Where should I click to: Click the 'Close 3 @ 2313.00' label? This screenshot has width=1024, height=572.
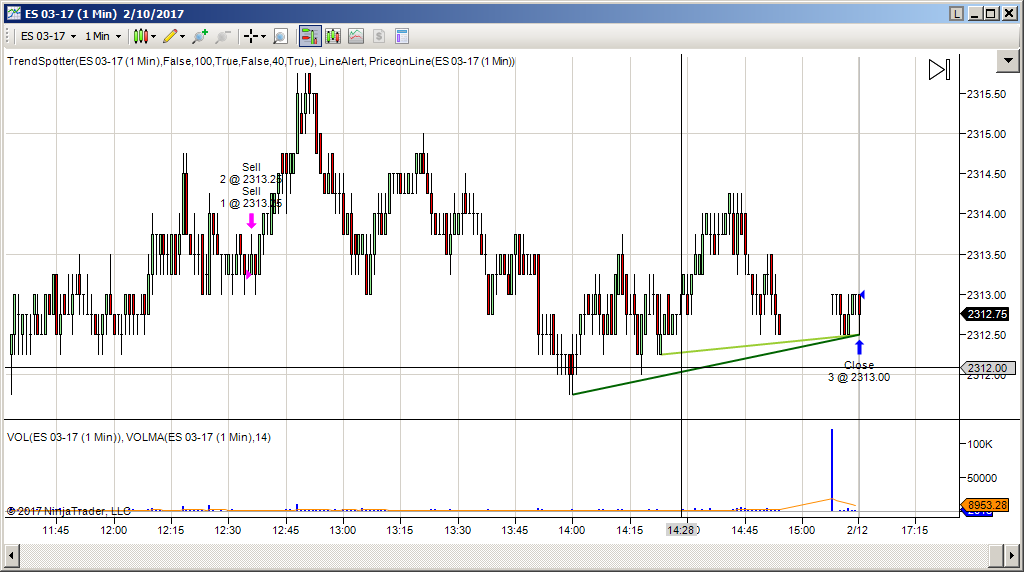click(x=859, y=372)
